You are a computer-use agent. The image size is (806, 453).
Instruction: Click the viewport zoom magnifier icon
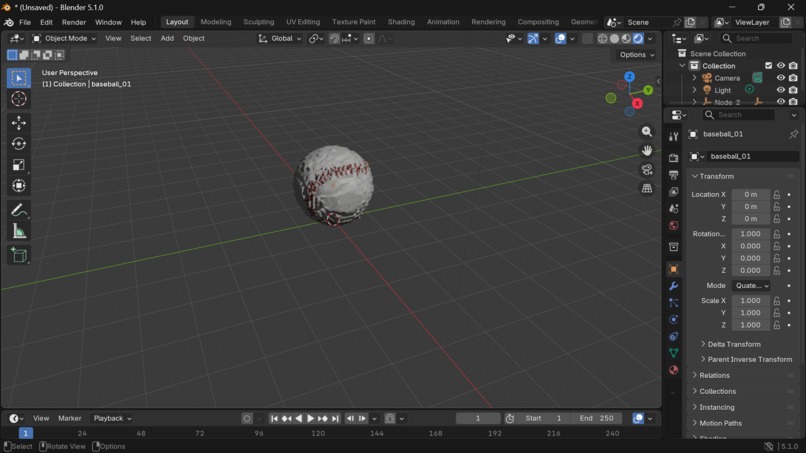click(647, 132)
